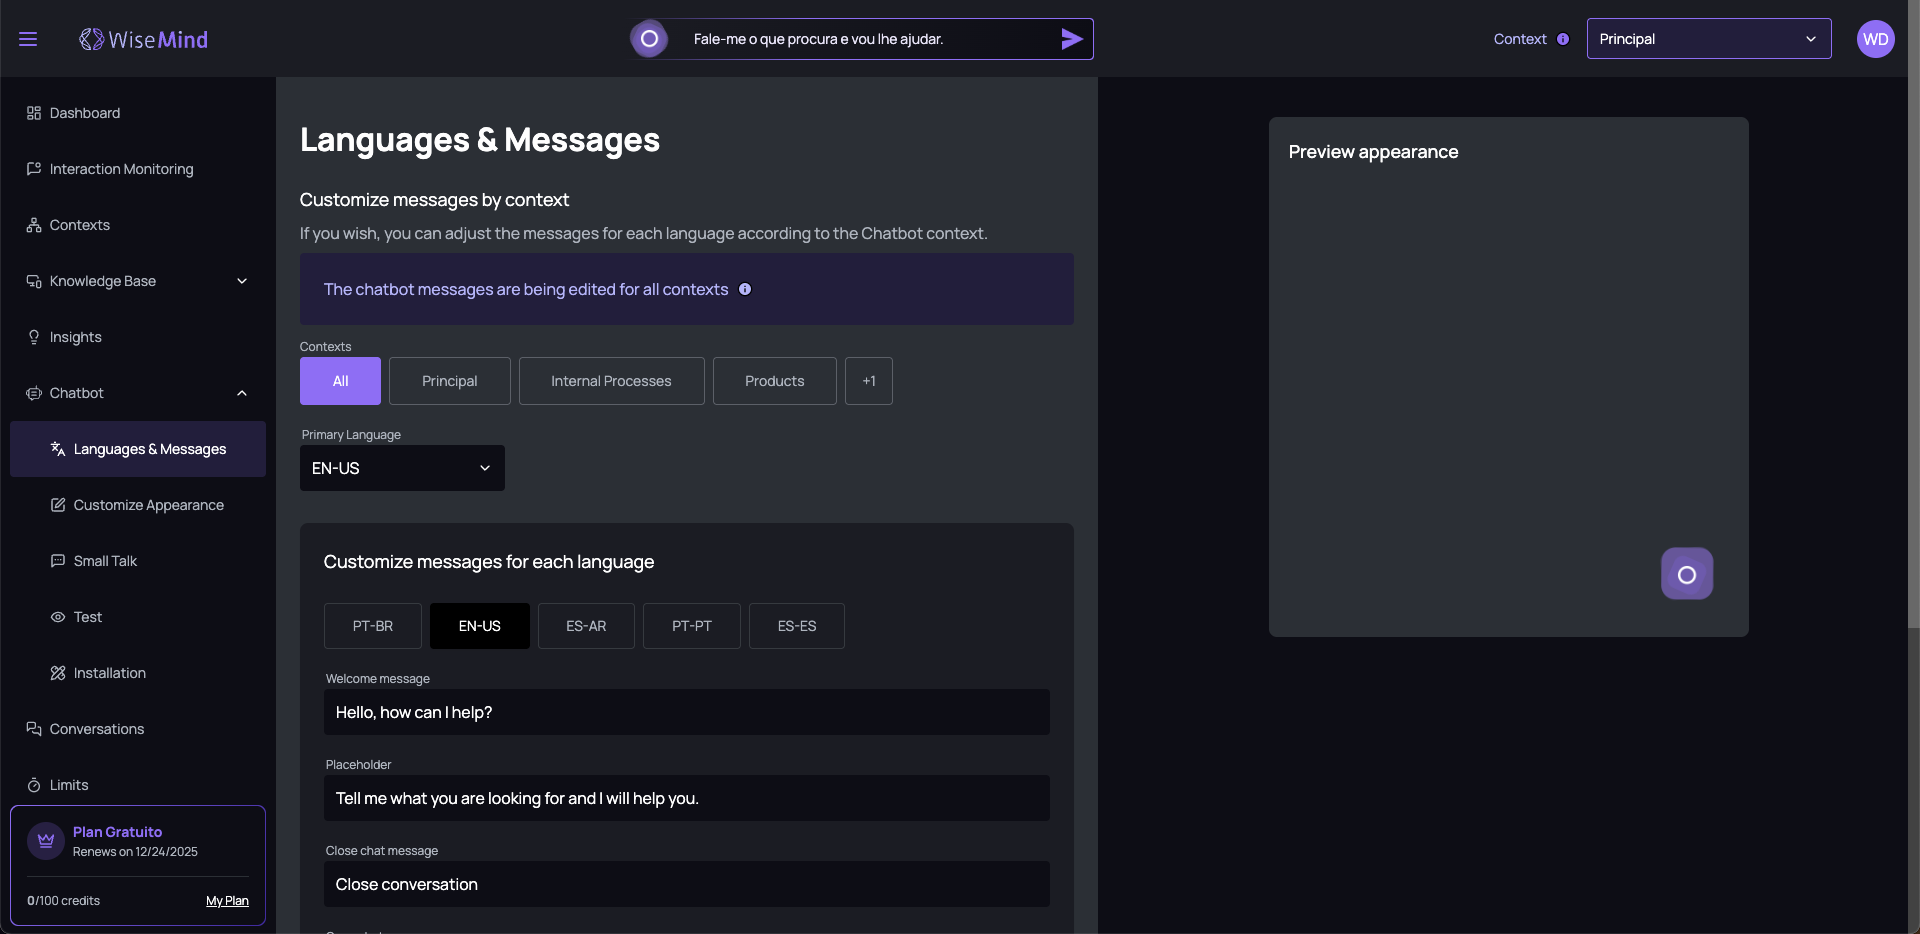
Task: Show more contexts with +1 button
Action: pos(868,381)
